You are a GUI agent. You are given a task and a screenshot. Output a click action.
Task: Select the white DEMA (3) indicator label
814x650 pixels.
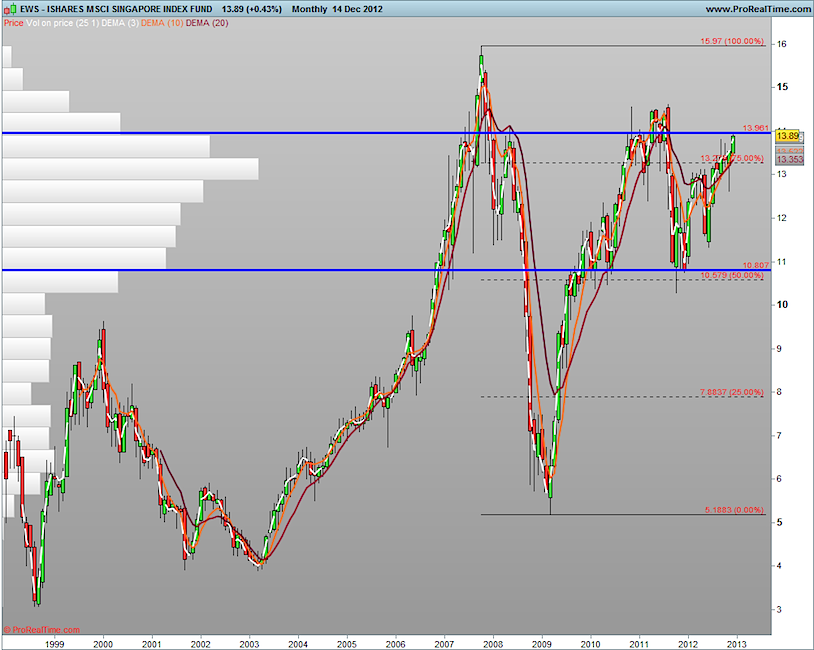120,23
